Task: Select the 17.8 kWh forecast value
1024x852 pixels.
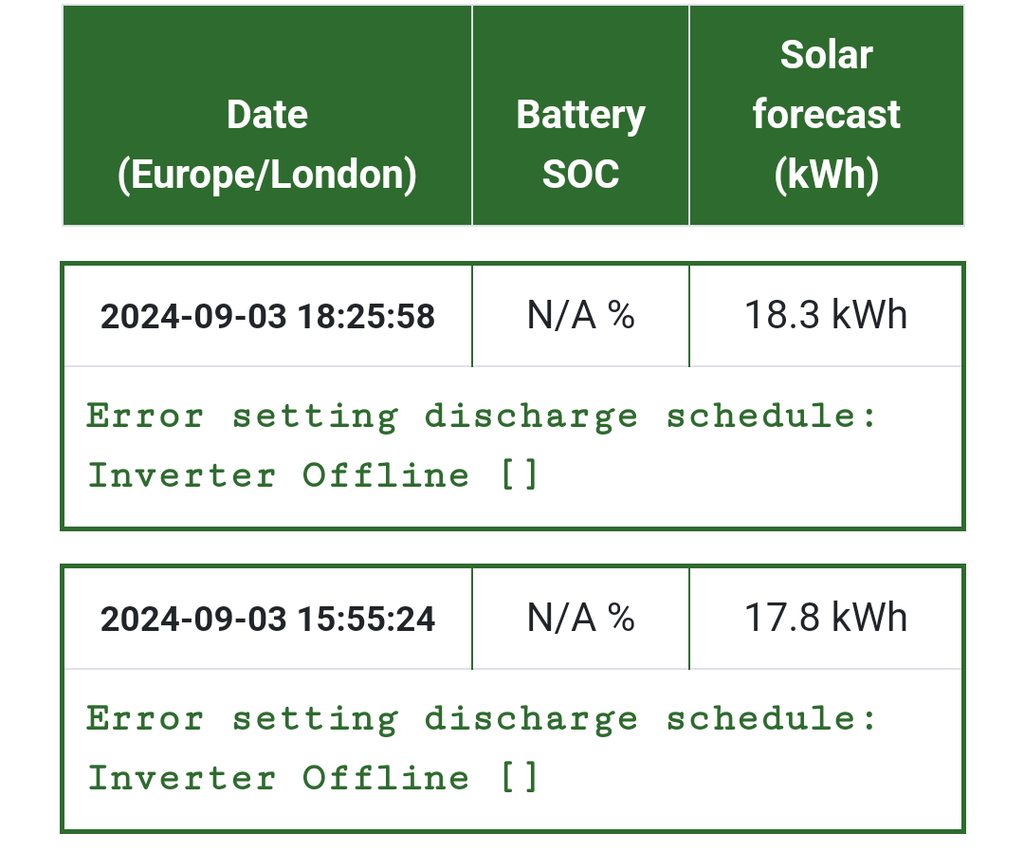Action: [x=826, y=619]
